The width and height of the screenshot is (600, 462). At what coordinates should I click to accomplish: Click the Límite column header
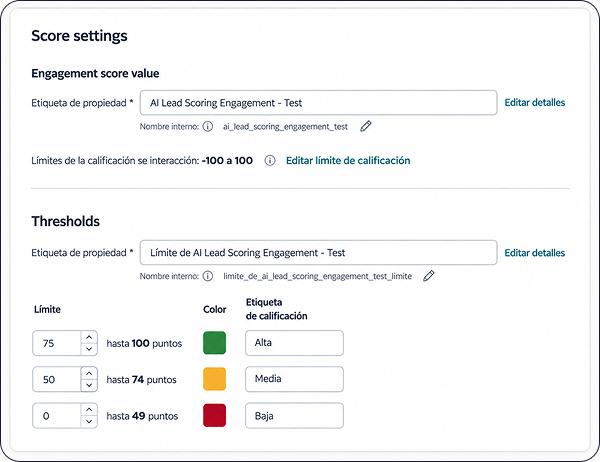point(47,309)
